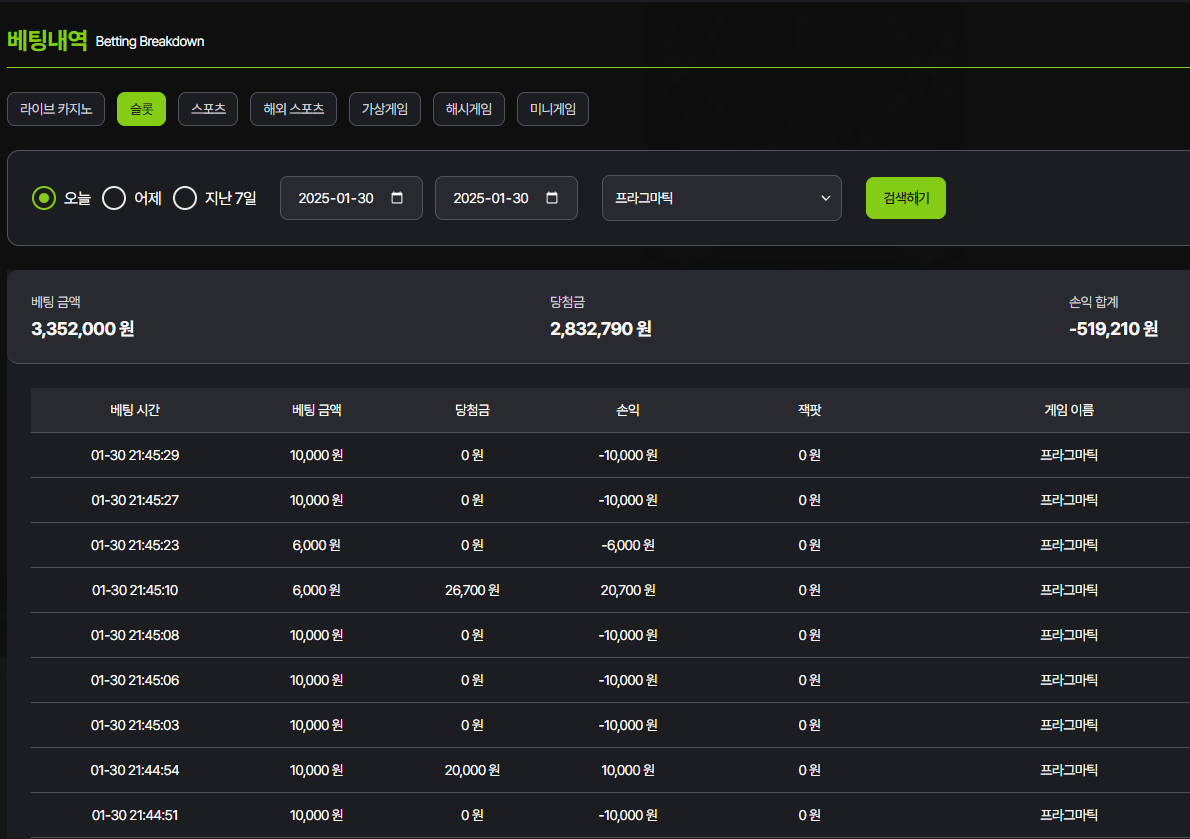1190x839 pixels.
Task: Click the start date 2025-01-30 input field
Action: (x=351, y=198)
